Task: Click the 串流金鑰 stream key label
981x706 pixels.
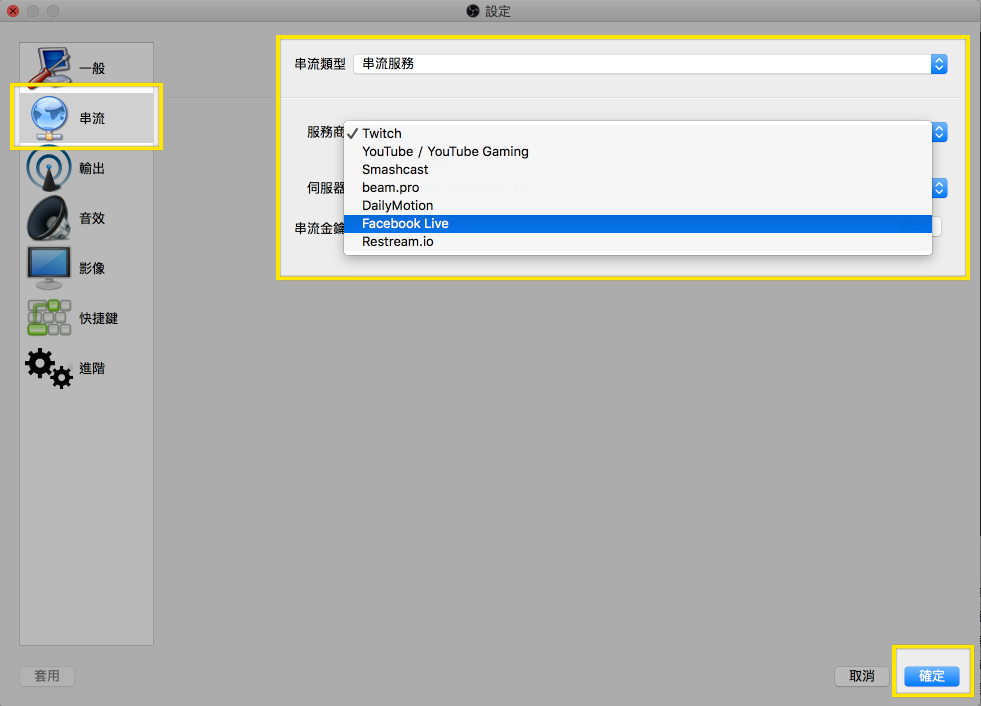Action: point(319,228)
